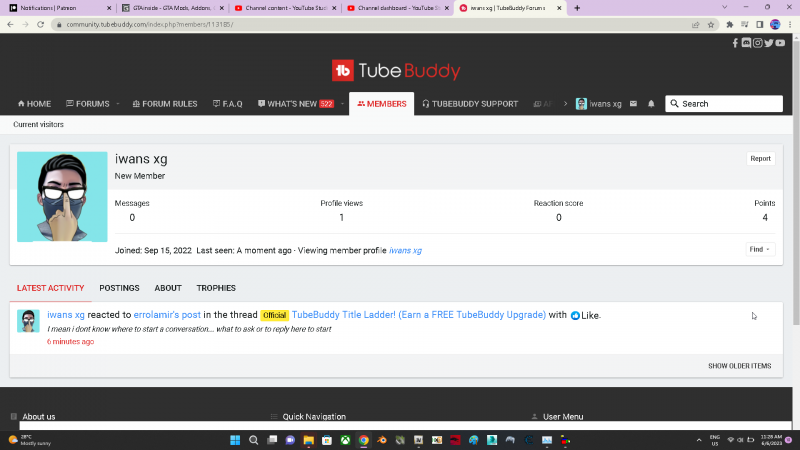Open the YouTube icon in header
This screenshot has height=450, width=800.
pos(780,43)
